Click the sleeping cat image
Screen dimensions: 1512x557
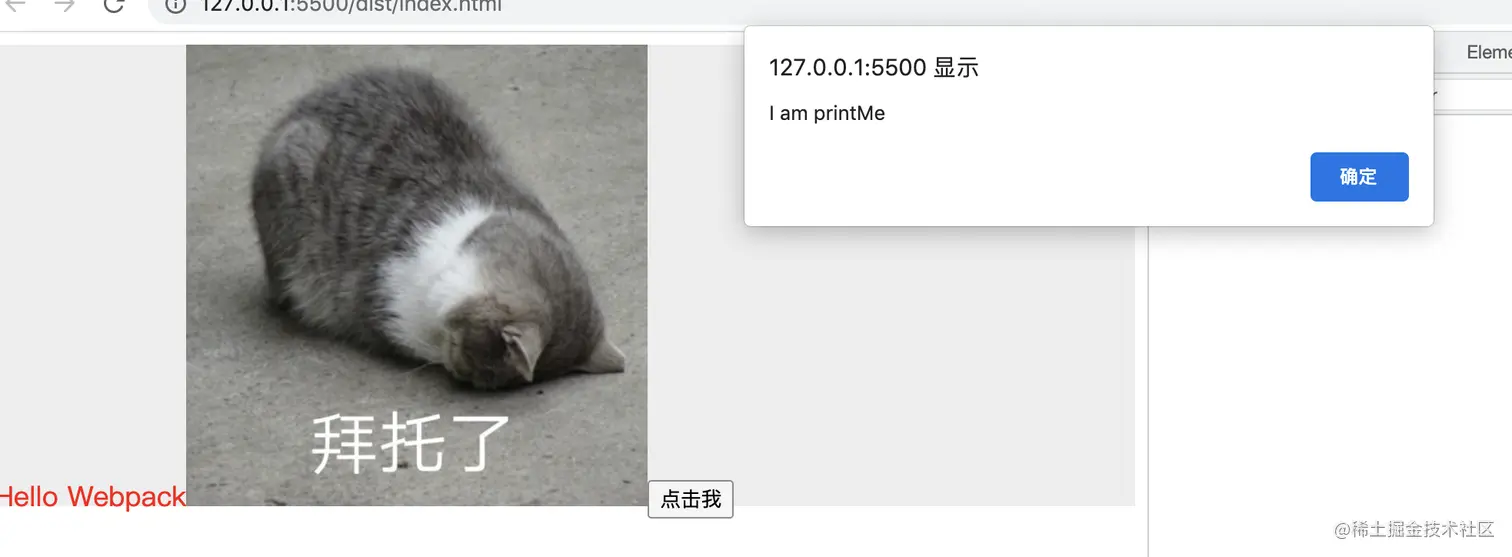point(417,275)
